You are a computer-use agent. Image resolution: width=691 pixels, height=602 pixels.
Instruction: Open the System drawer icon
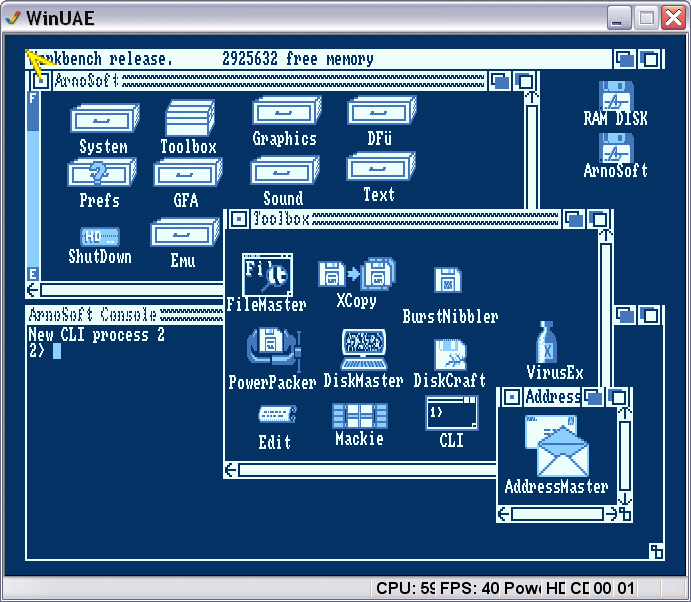(105, 118)
